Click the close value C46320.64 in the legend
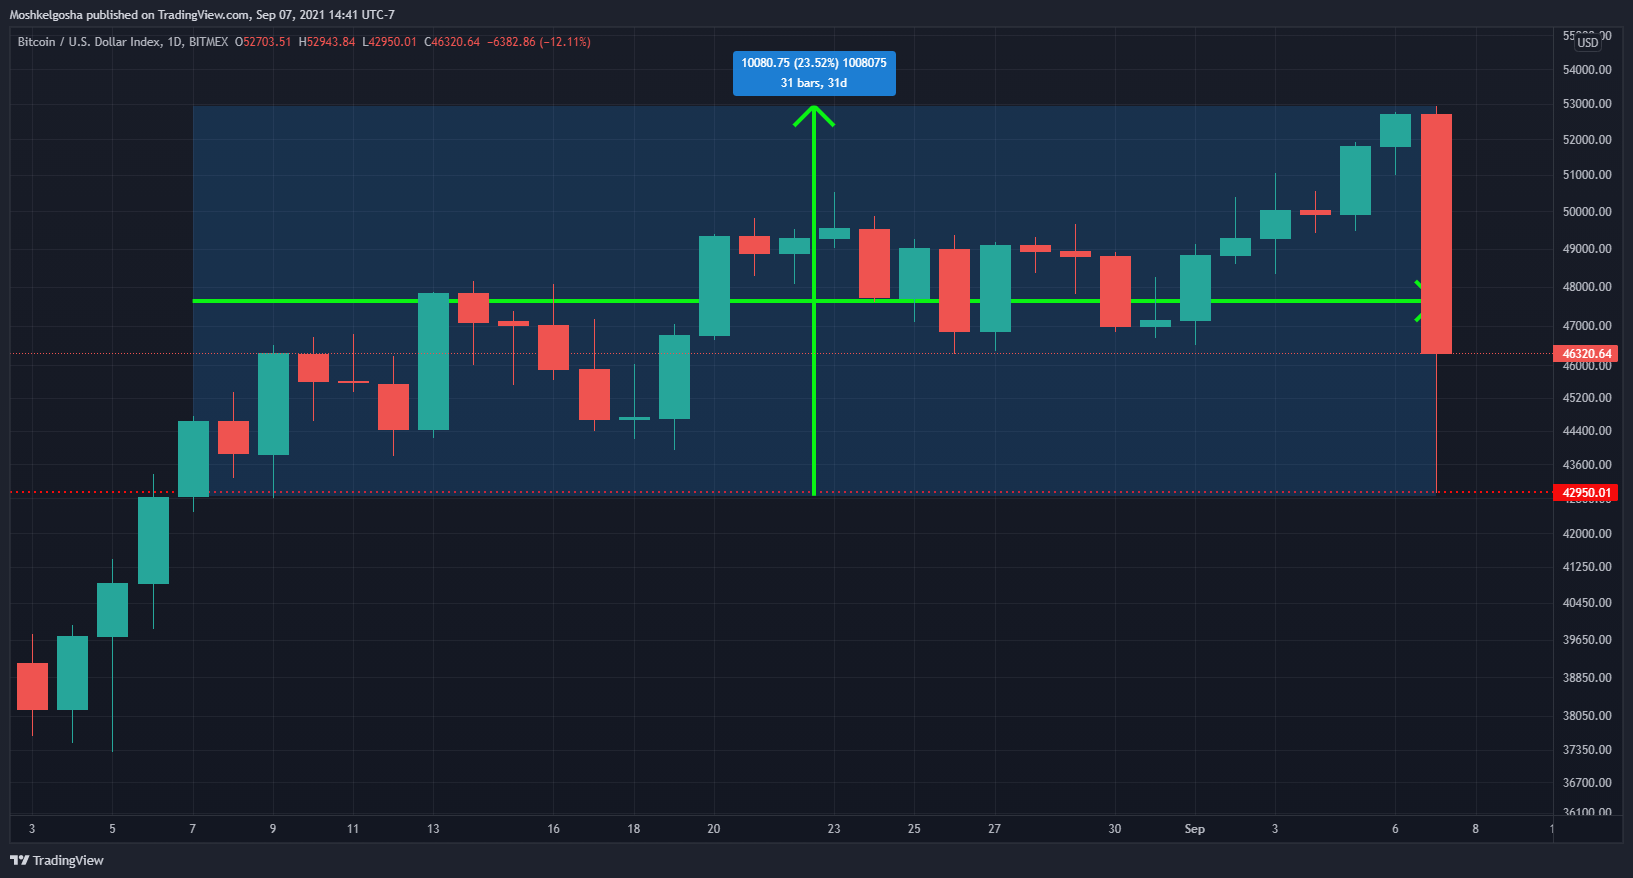The height and width of the screenshot is (878, 1633). pyautogui.click(x=452, y=42)
